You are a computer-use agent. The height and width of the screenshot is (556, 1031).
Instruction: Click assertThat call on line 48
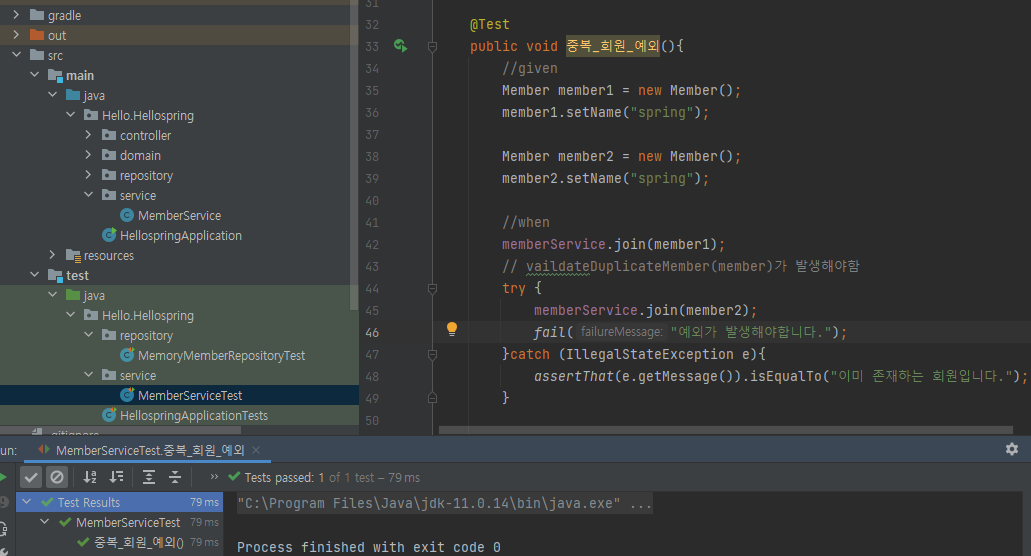(573, 377)
